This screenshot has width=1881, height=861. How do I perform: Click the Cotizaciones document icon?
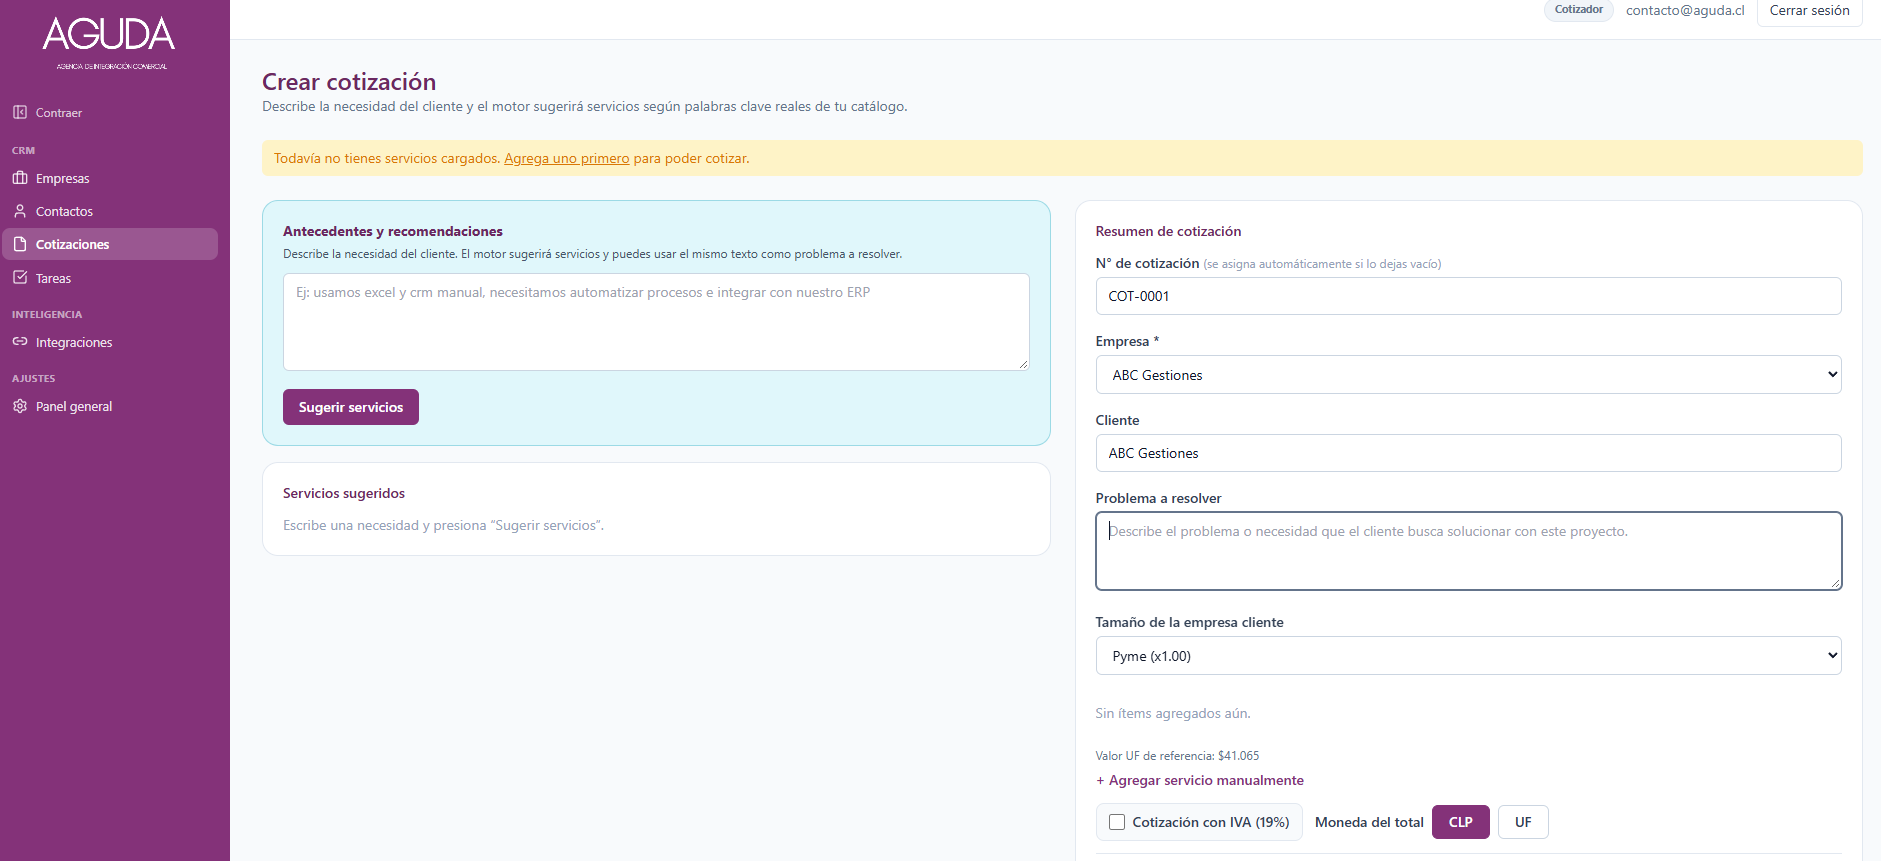tap(20, 244)
